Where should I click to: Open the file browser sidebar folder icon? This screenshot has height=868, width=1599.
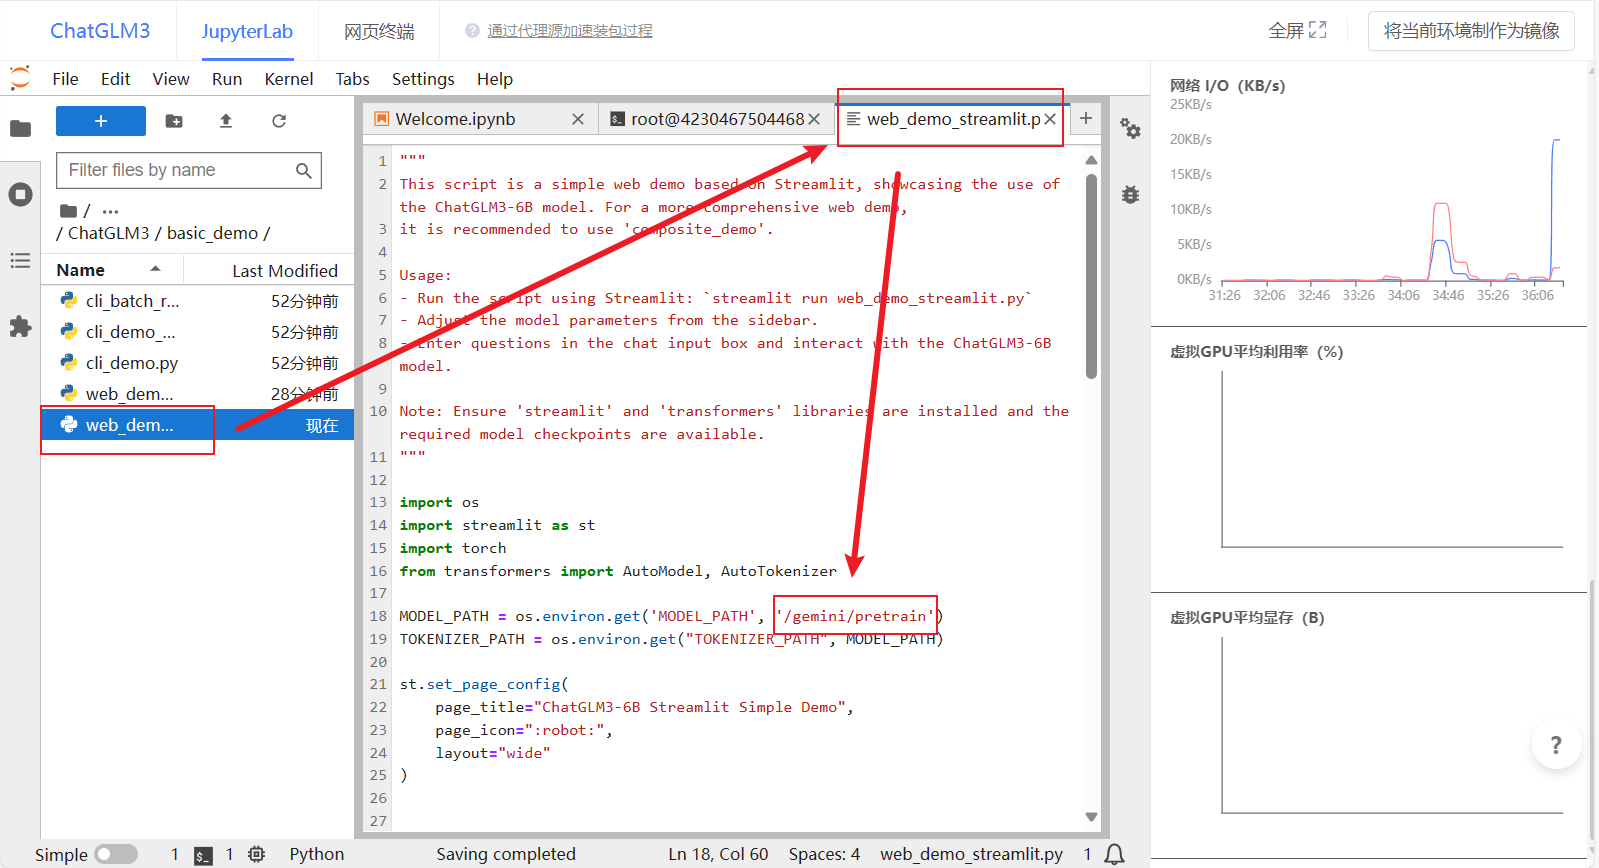click(x=20, y=129)
